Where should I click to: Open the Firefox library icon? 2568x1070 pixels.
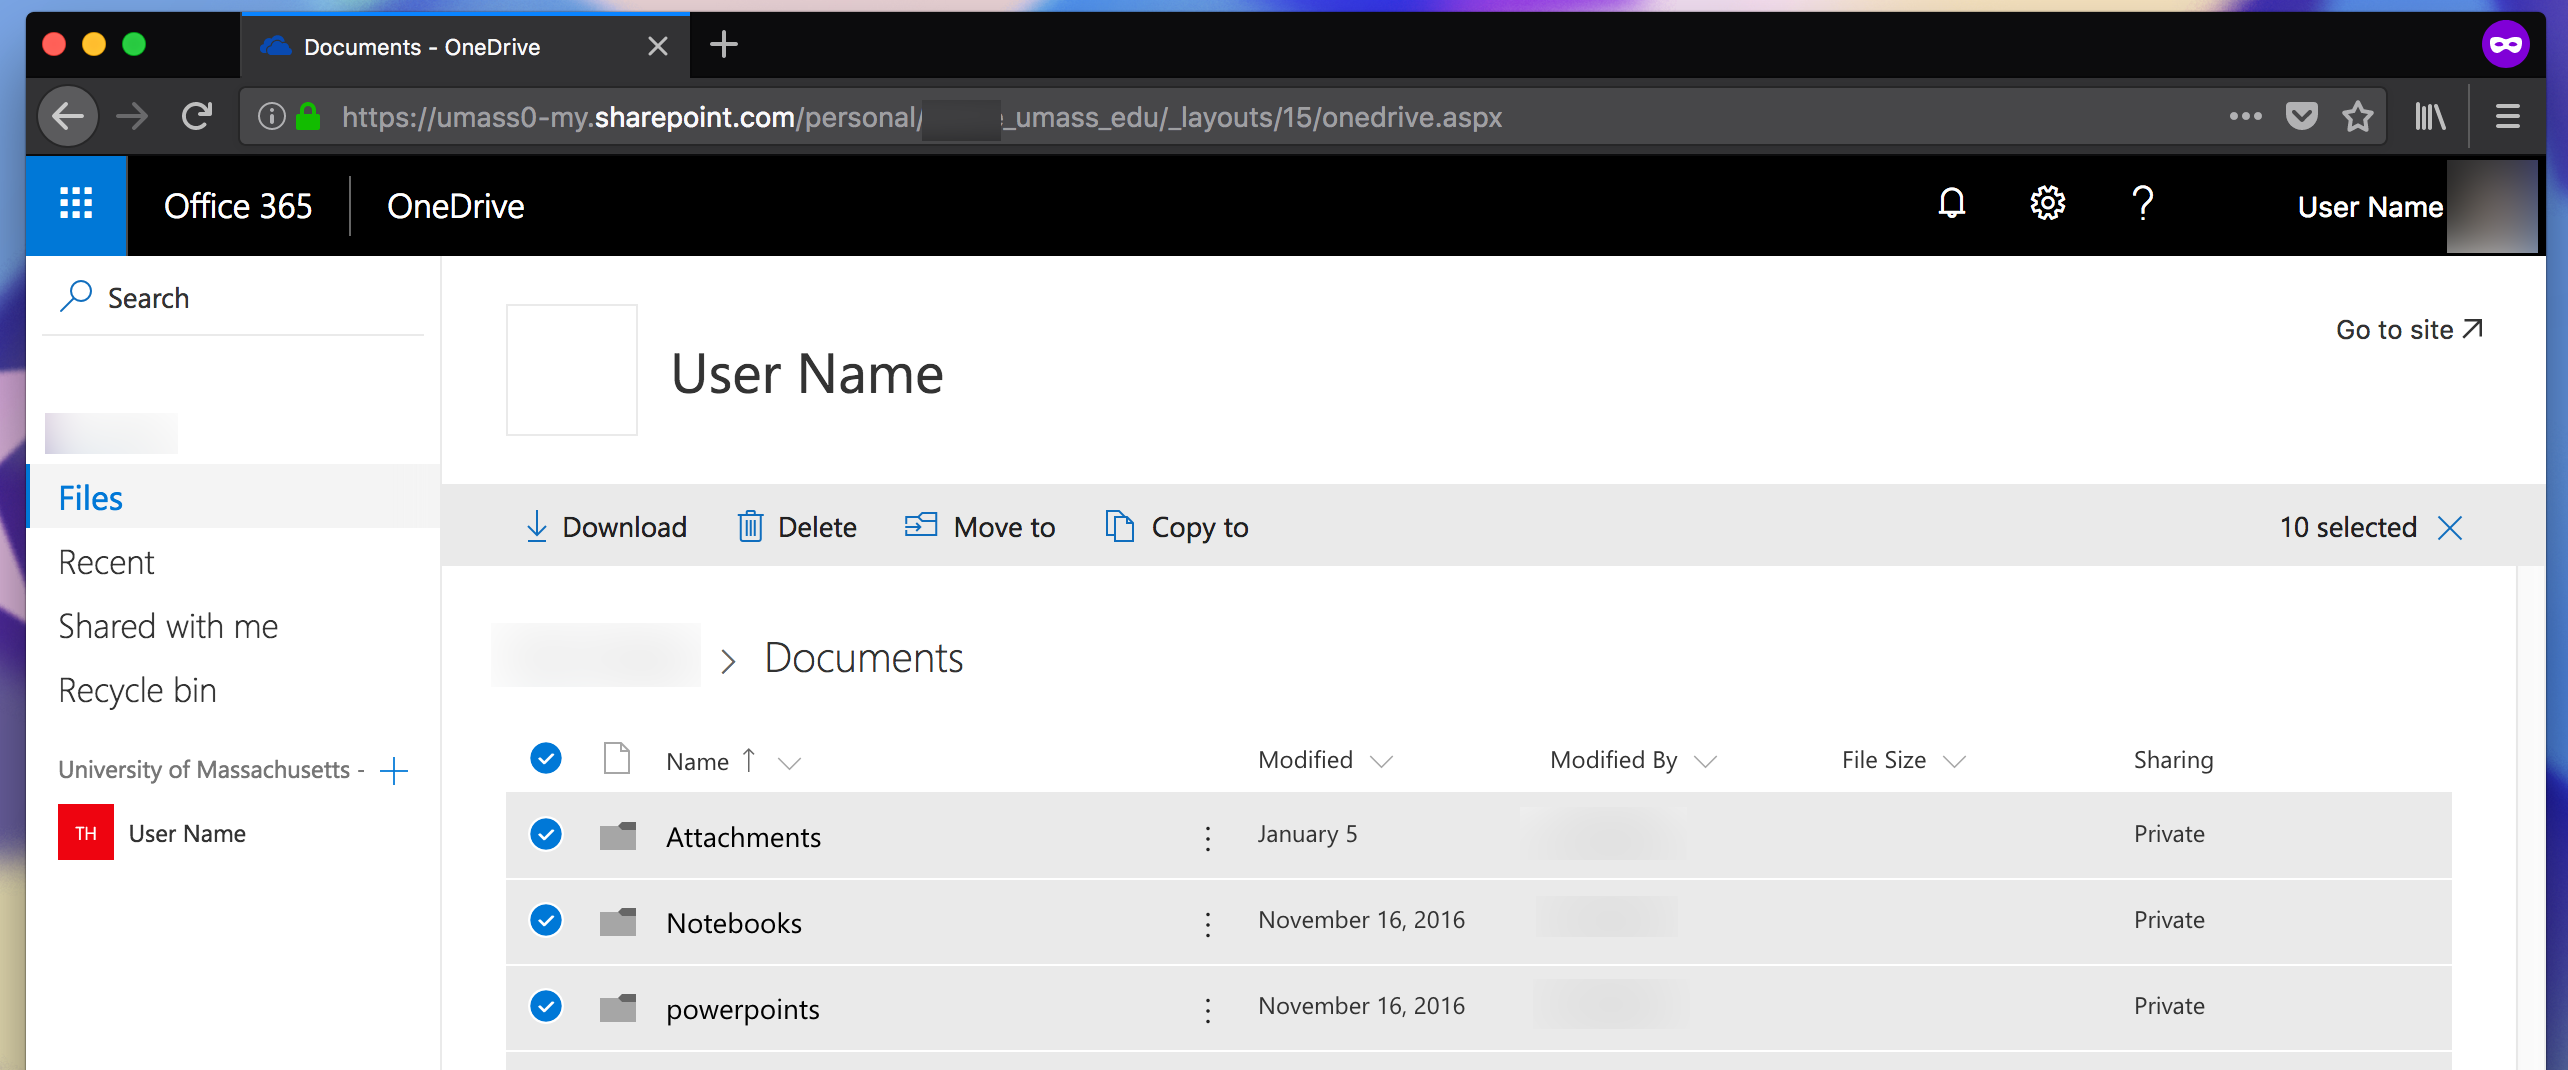[2430, 117]
